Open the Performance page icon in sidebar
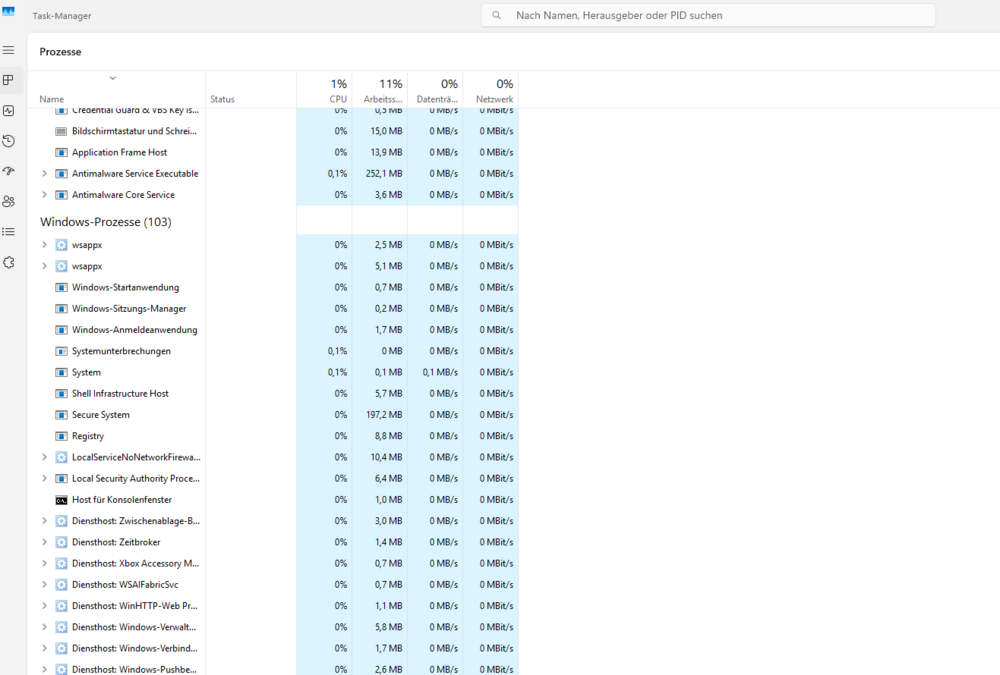 (x=9, y=110)
